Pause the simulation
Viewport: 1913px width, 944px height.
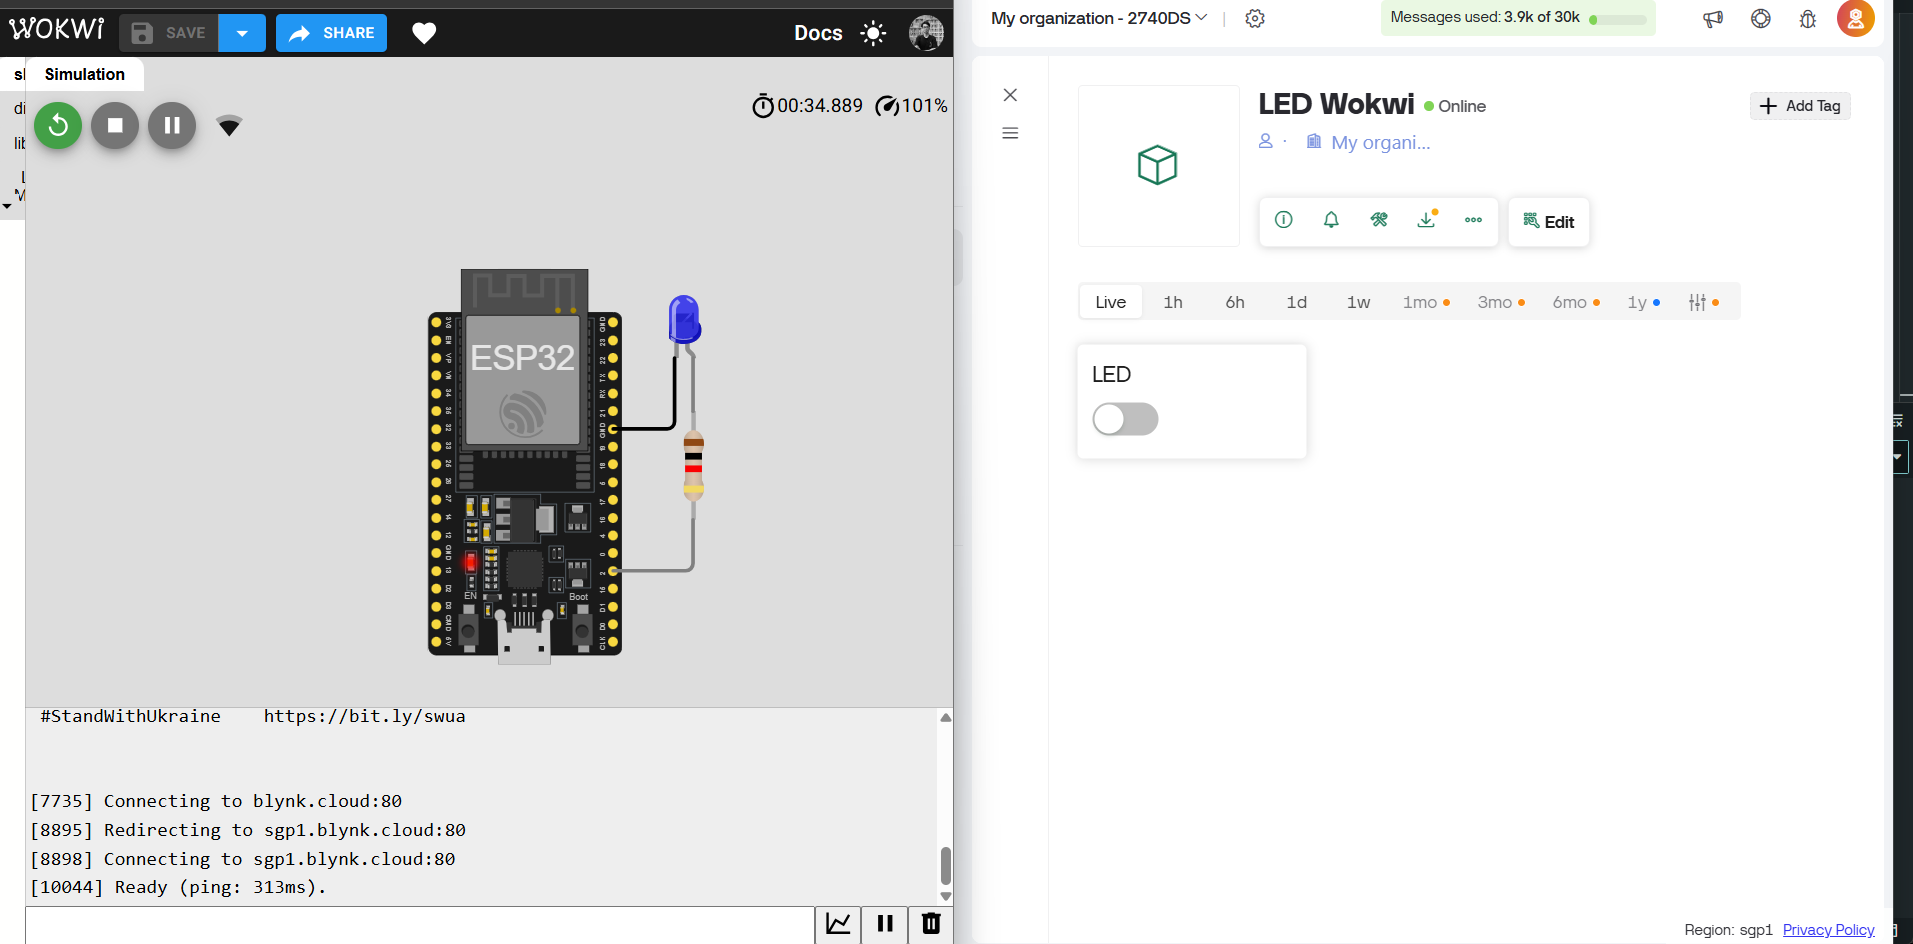pyautogui.click(x=172, y=126)
